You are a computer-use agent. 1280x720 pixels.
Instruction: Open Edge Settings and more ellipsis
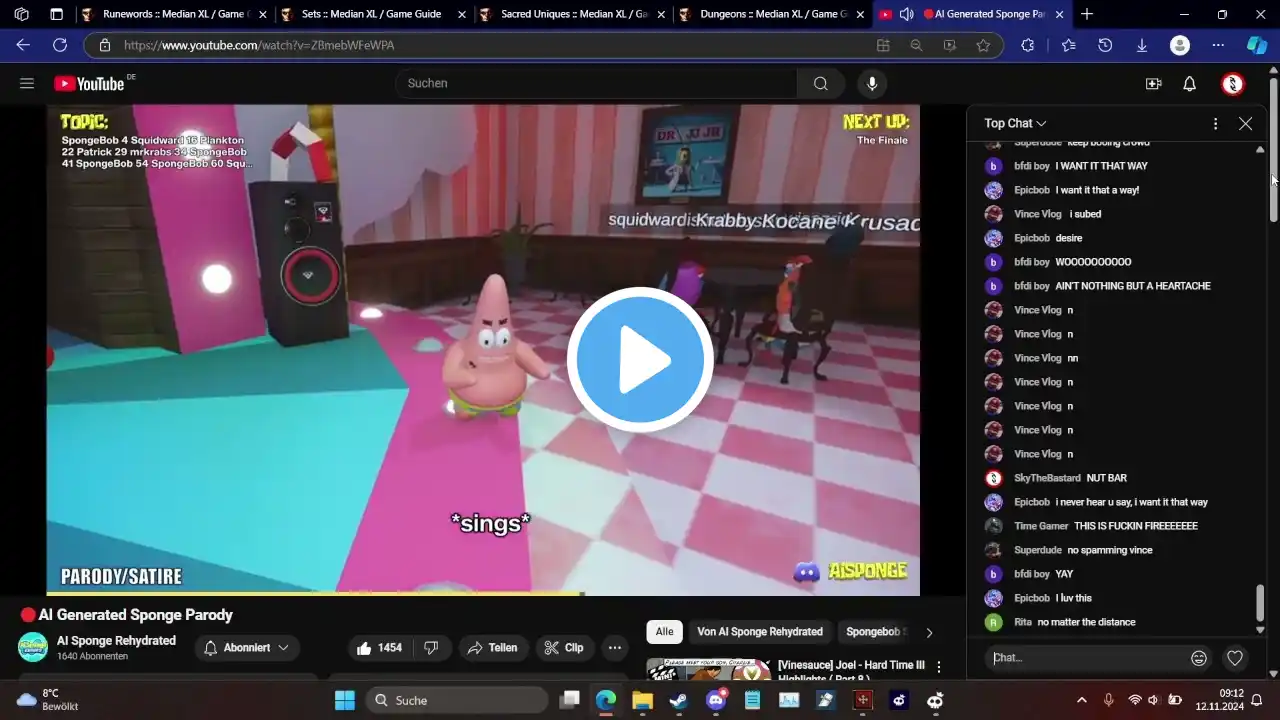coord(1217,45)
